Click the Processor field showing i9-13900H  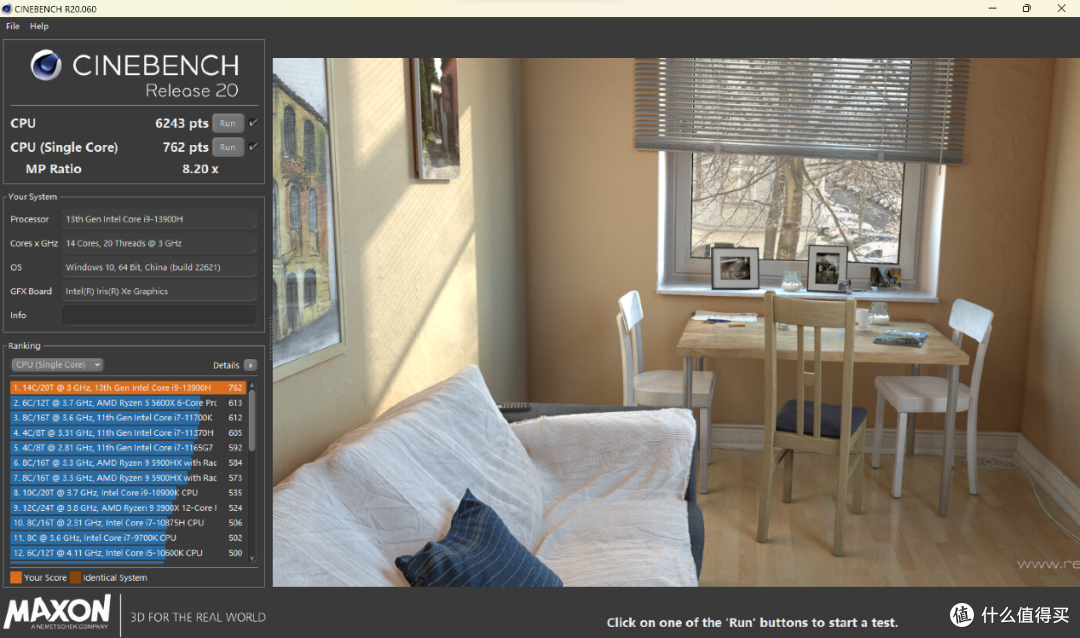(159, 219)
